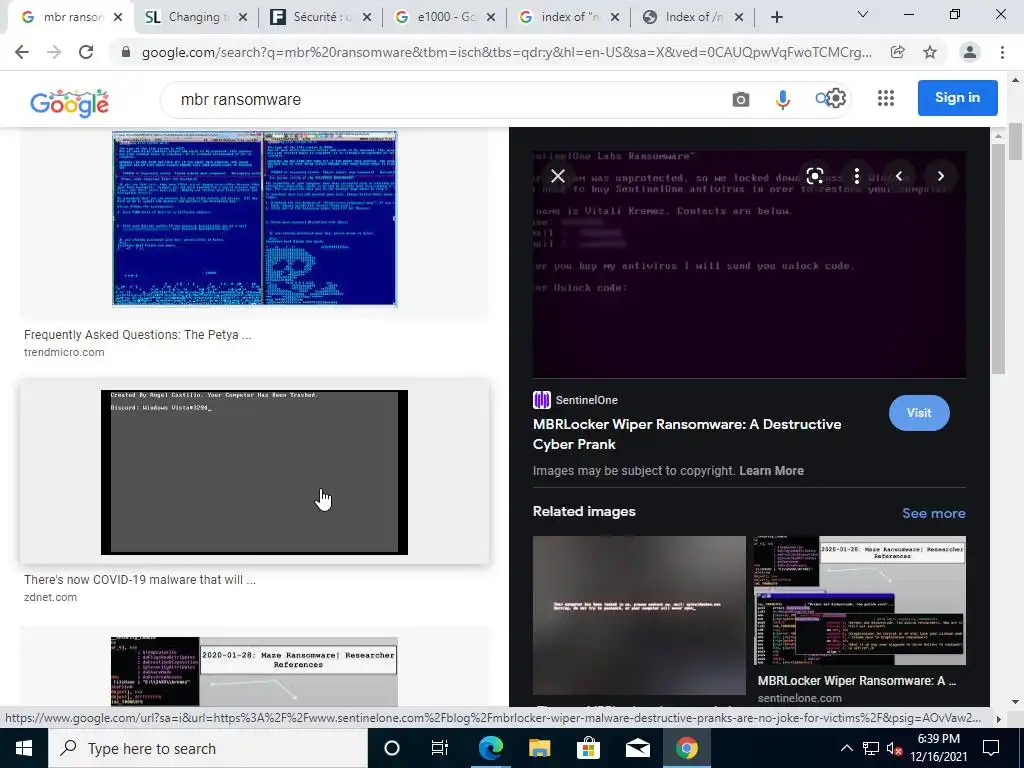Viewport: 1024px width, 768px height.
Task: Open Chrome profile avatar
Action: click(x=970, y=52)
